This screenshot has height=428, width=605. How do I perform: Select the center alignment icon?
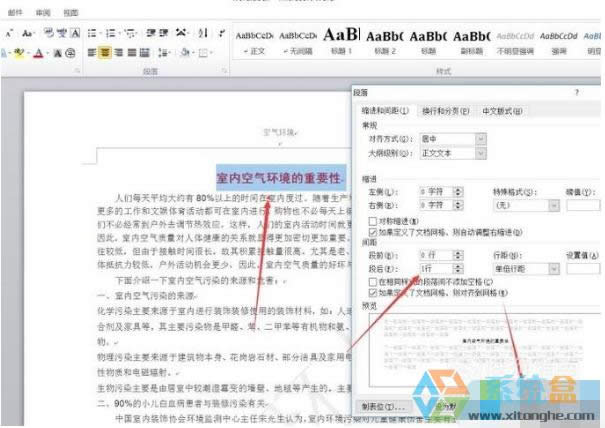coord(105,52)
